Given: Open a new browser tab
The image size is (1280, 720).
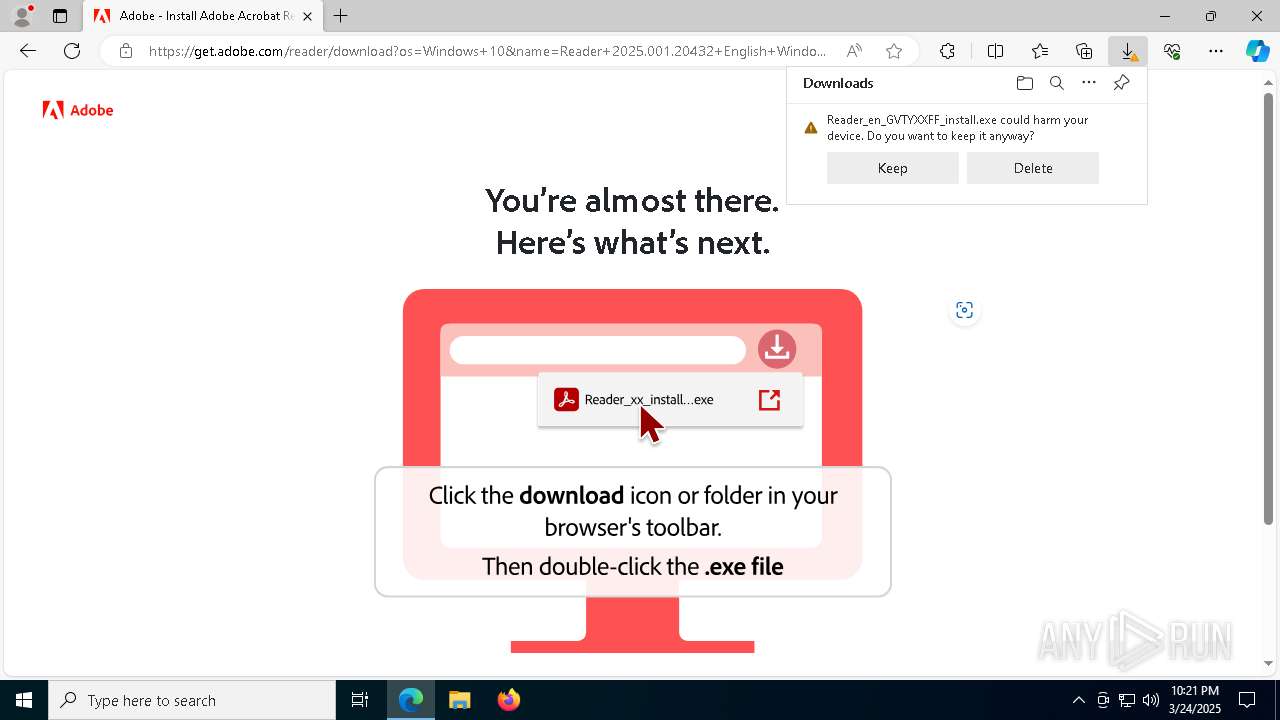Looking at the screenshot, I should pyautogui.click(x=340, y=16).
